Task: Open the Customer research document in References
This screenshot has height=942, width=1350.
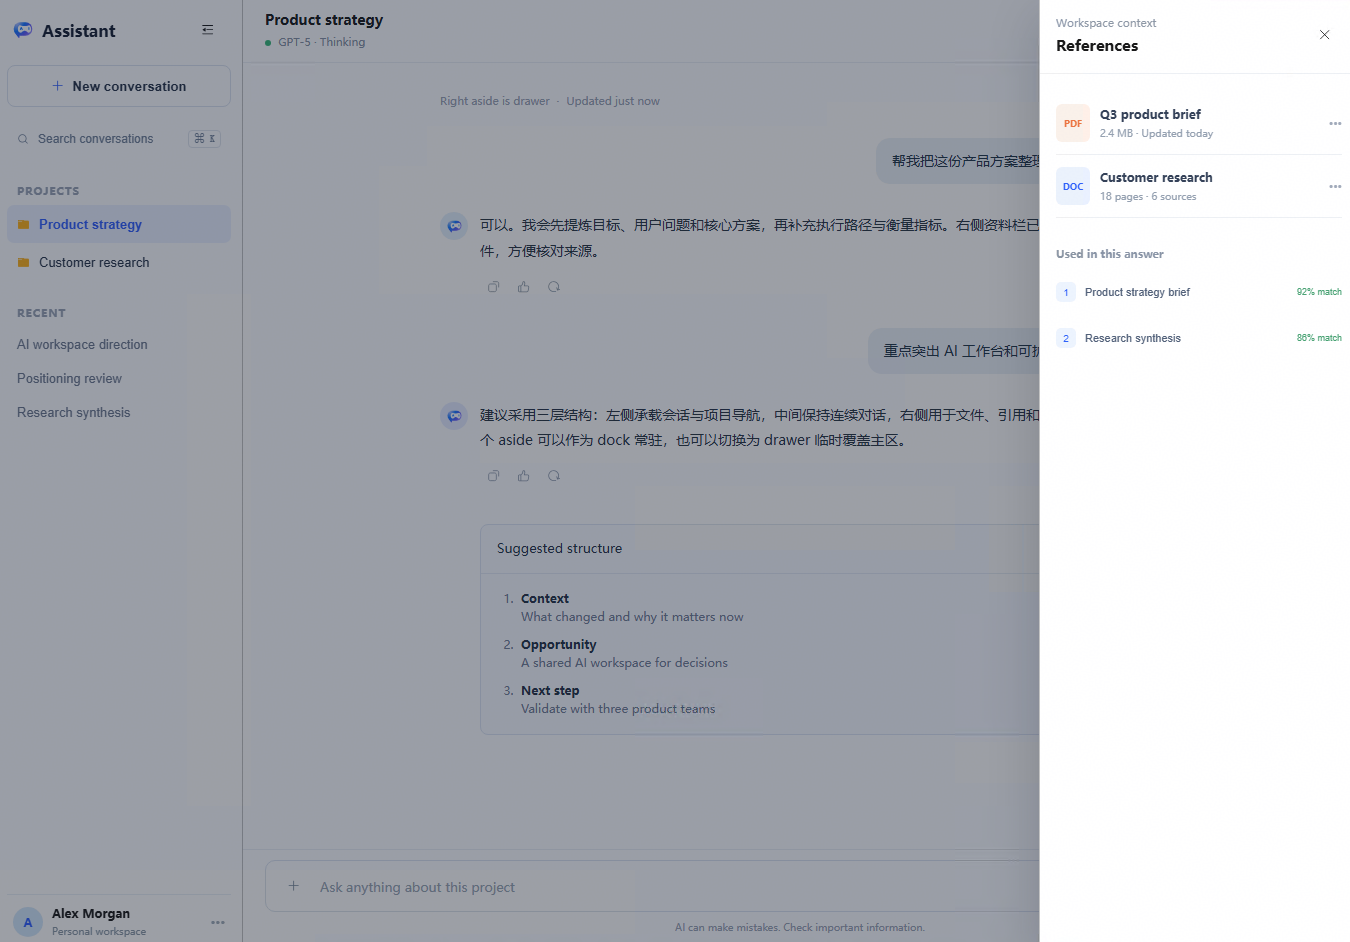Action: (x=1199, y=186)
